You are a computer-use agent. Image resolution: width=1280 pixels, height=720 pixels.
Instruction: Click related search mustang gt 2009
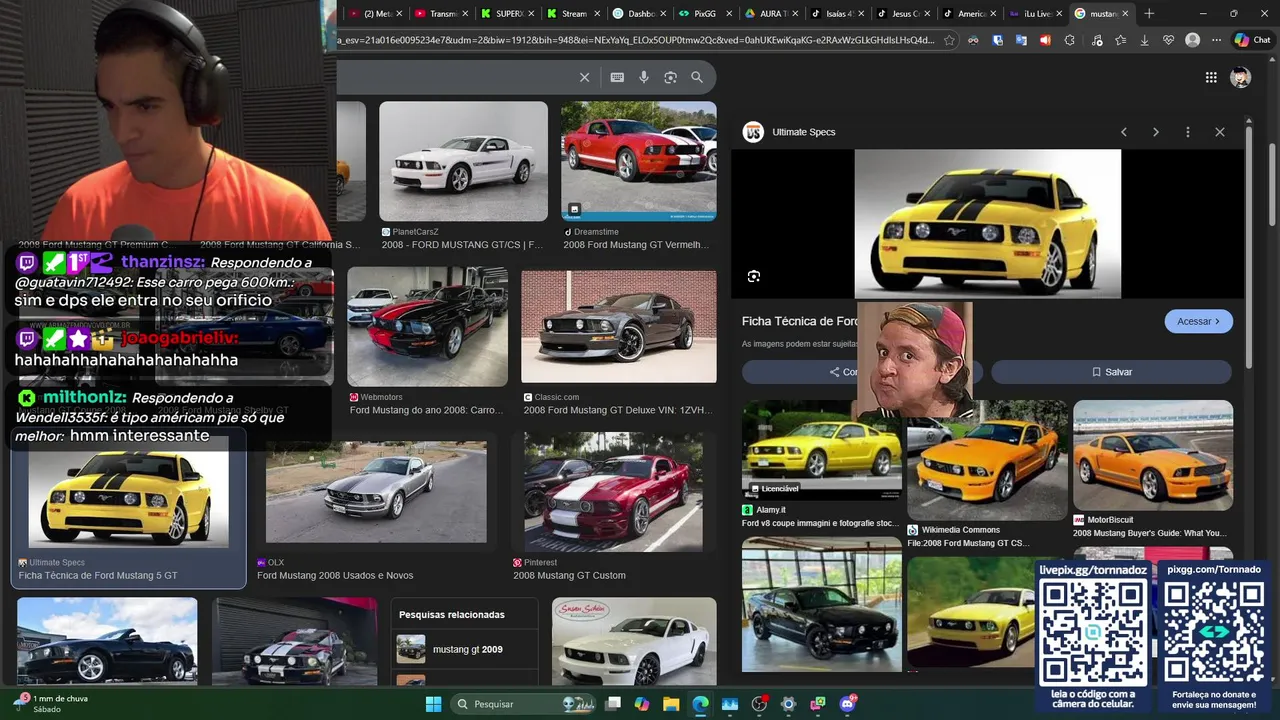coord(464,649)
